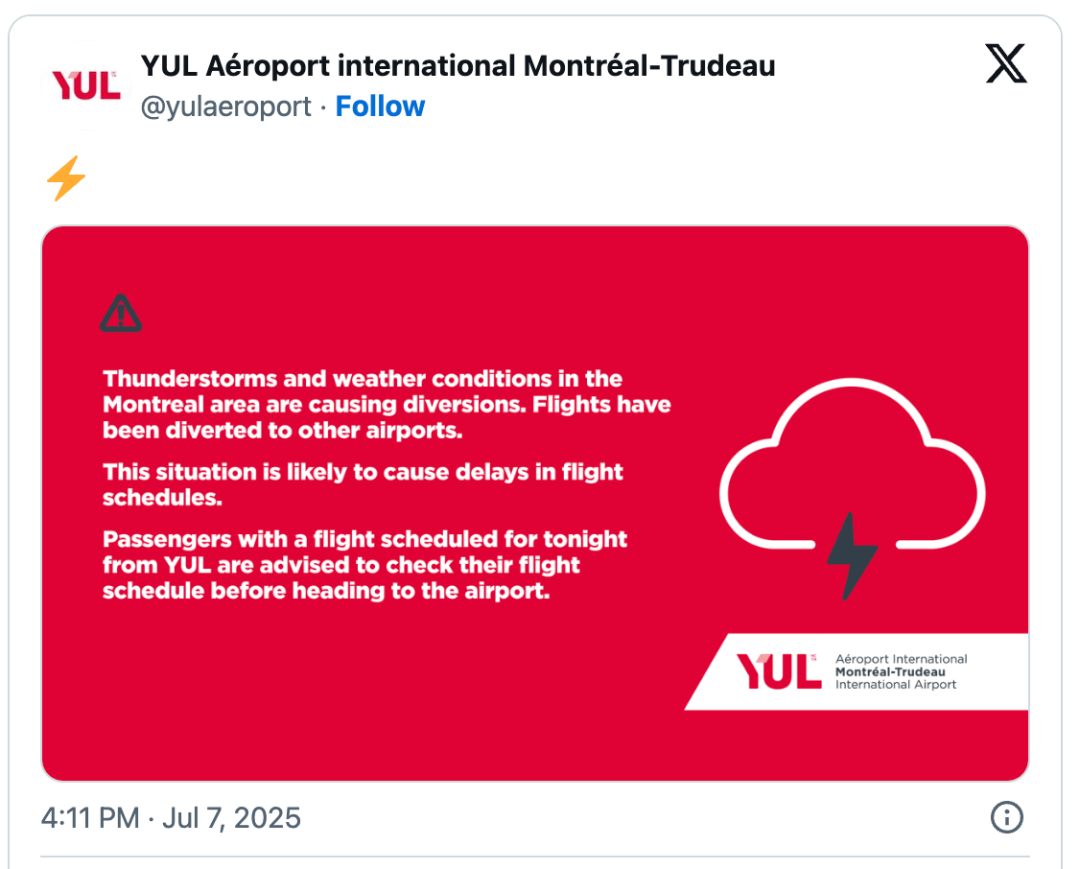Open the @yulaeroport handle
The height and width of the screenshot is (869, 1080).
(226, 107)
